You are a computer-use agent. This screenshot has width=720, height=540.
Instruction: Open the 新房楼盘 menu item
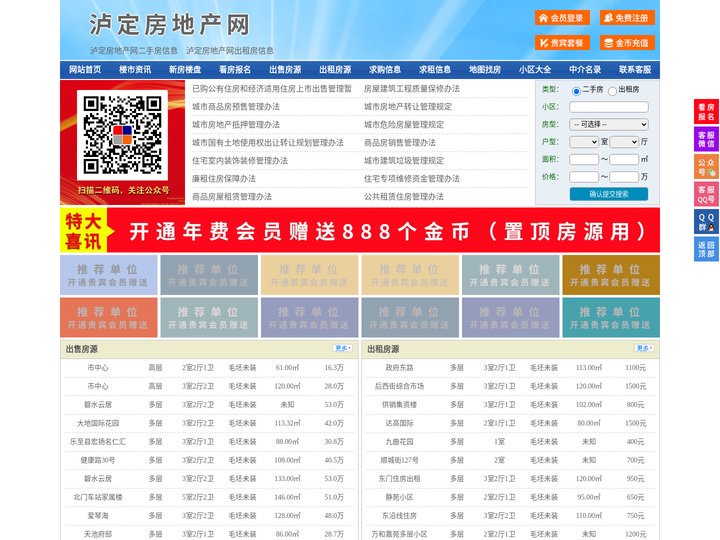(x=185, y=70)
